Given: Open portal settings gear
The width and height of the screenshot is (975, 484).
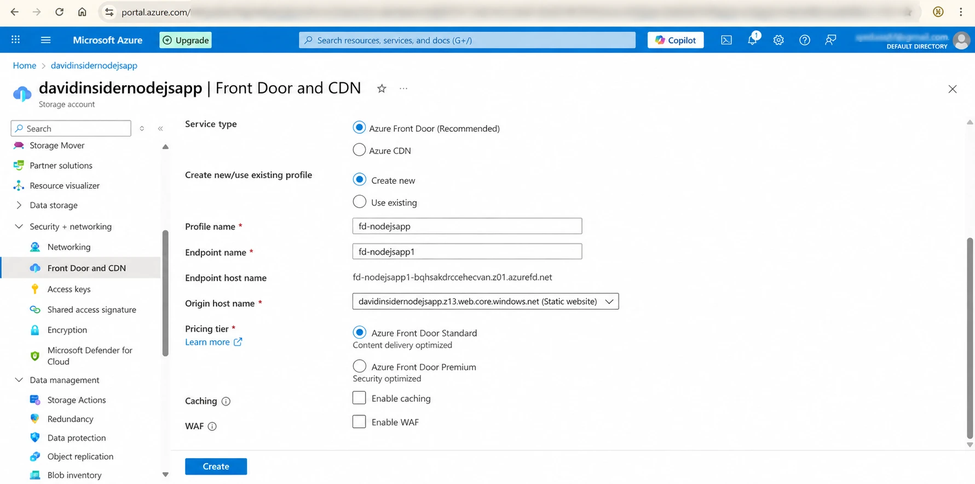Looking at the screenshot, I should [779, 40].
